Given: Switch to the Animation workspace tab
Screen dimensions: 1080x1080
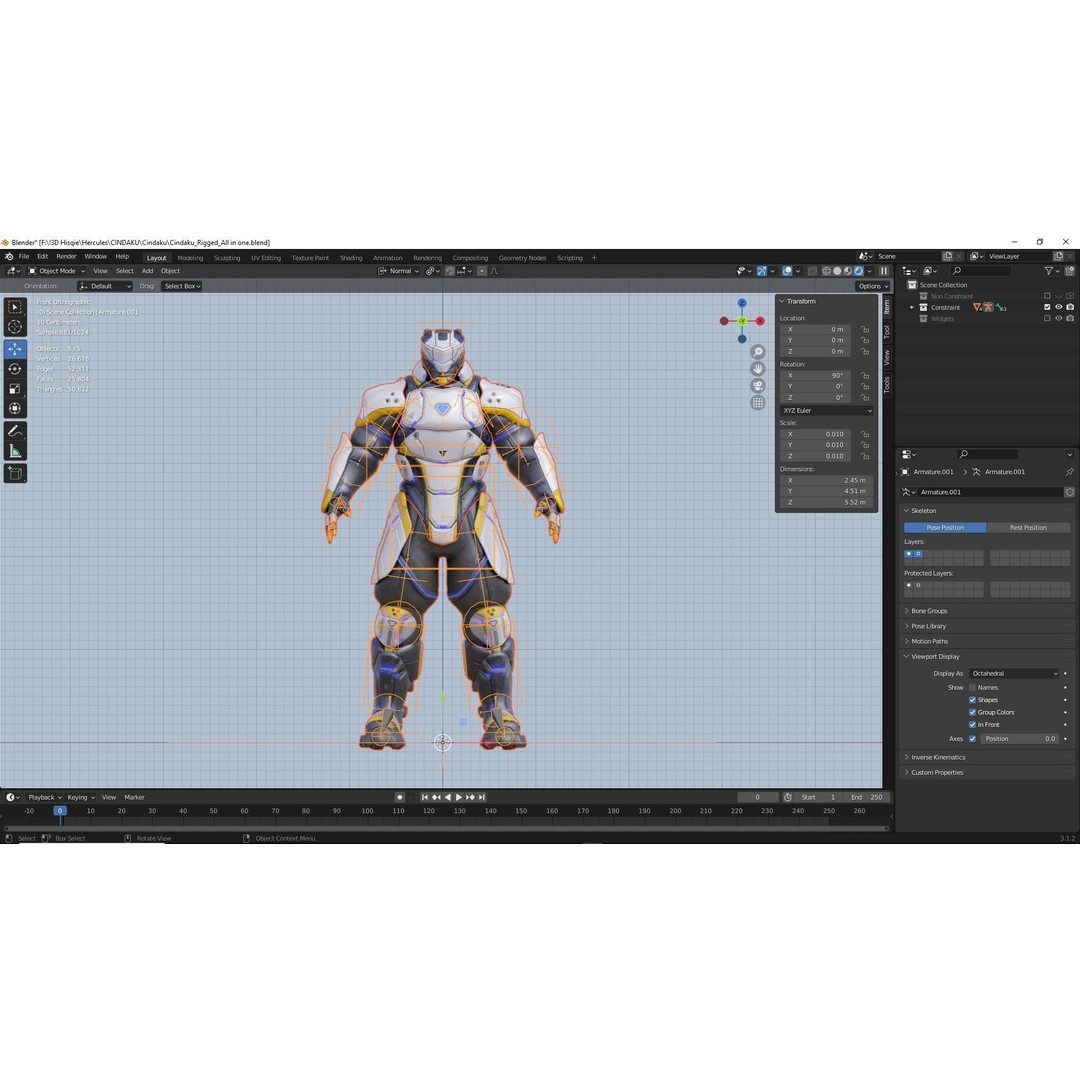Looking at the screenshot, I should 388,258.
